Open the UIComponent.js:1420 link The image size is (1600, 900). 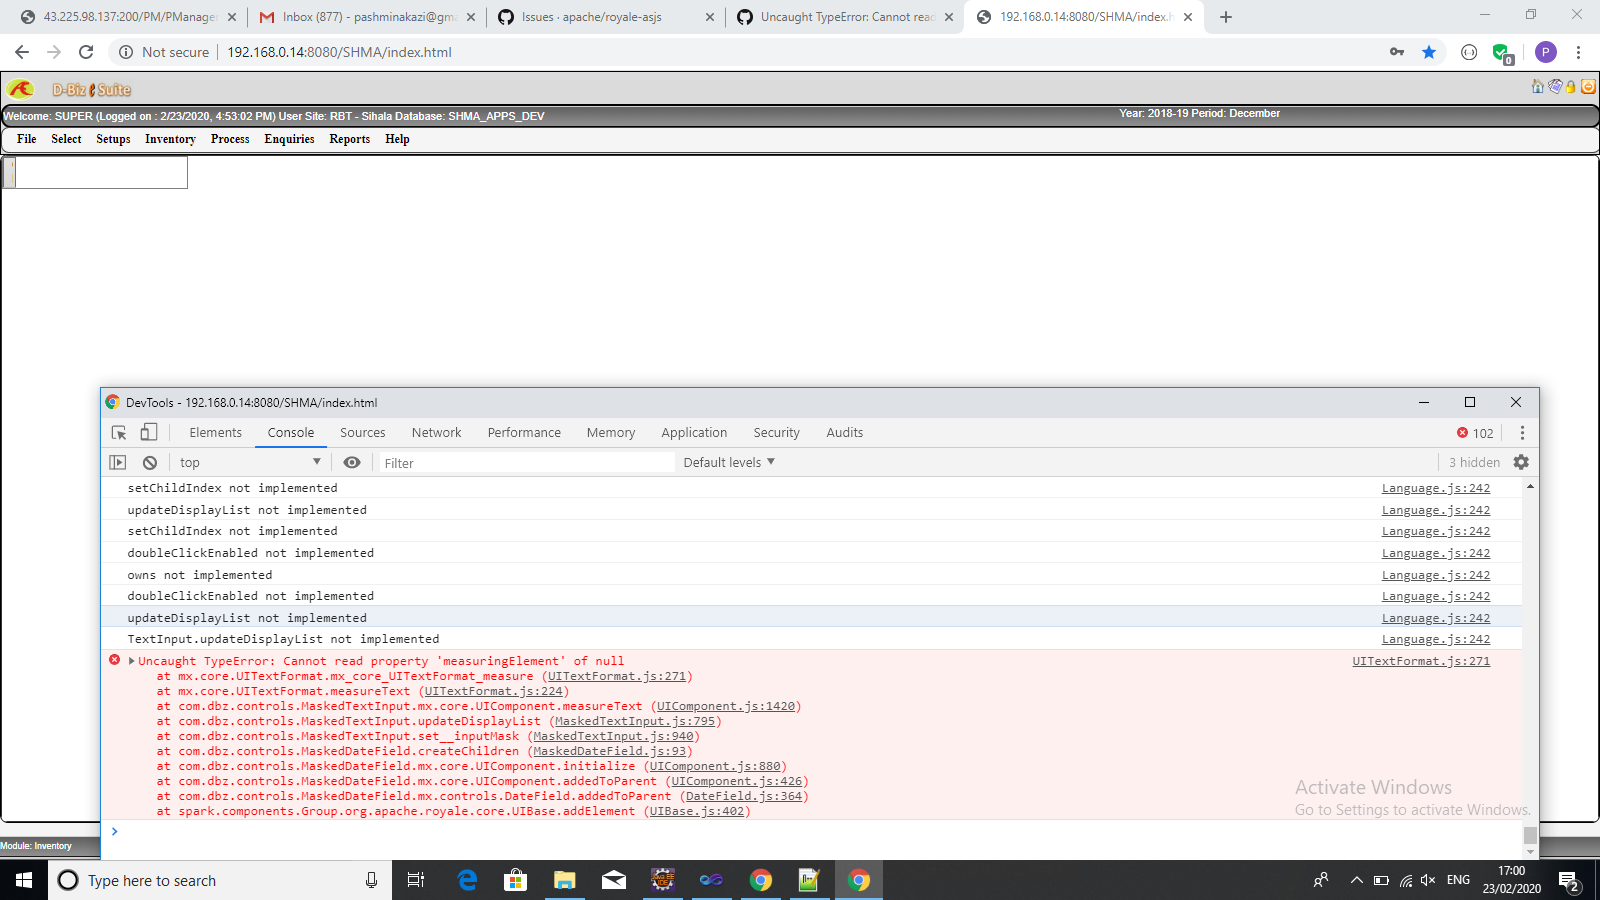click(726, 706)
